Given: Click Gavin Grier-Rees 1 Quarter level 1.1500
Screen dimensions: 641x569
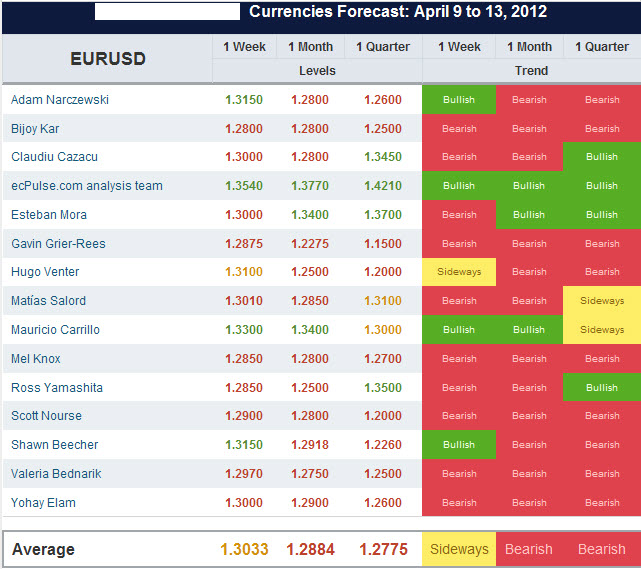Looking at the screenshot, I should coord(383,244).
